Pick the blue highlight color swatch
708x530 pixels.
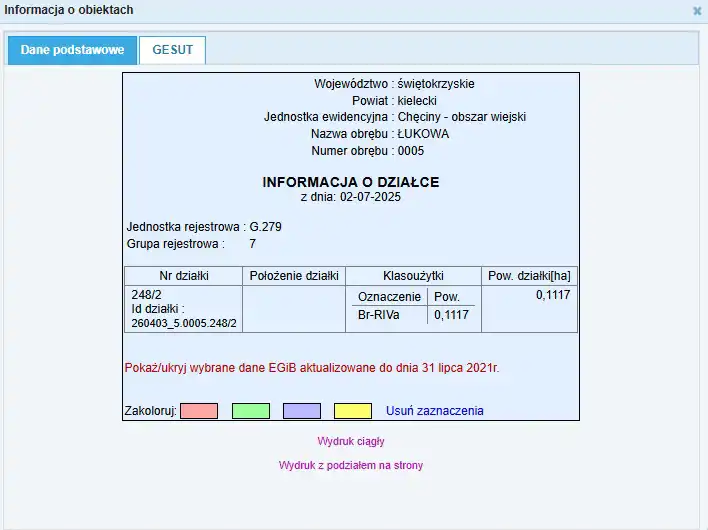tap(301, 411)
